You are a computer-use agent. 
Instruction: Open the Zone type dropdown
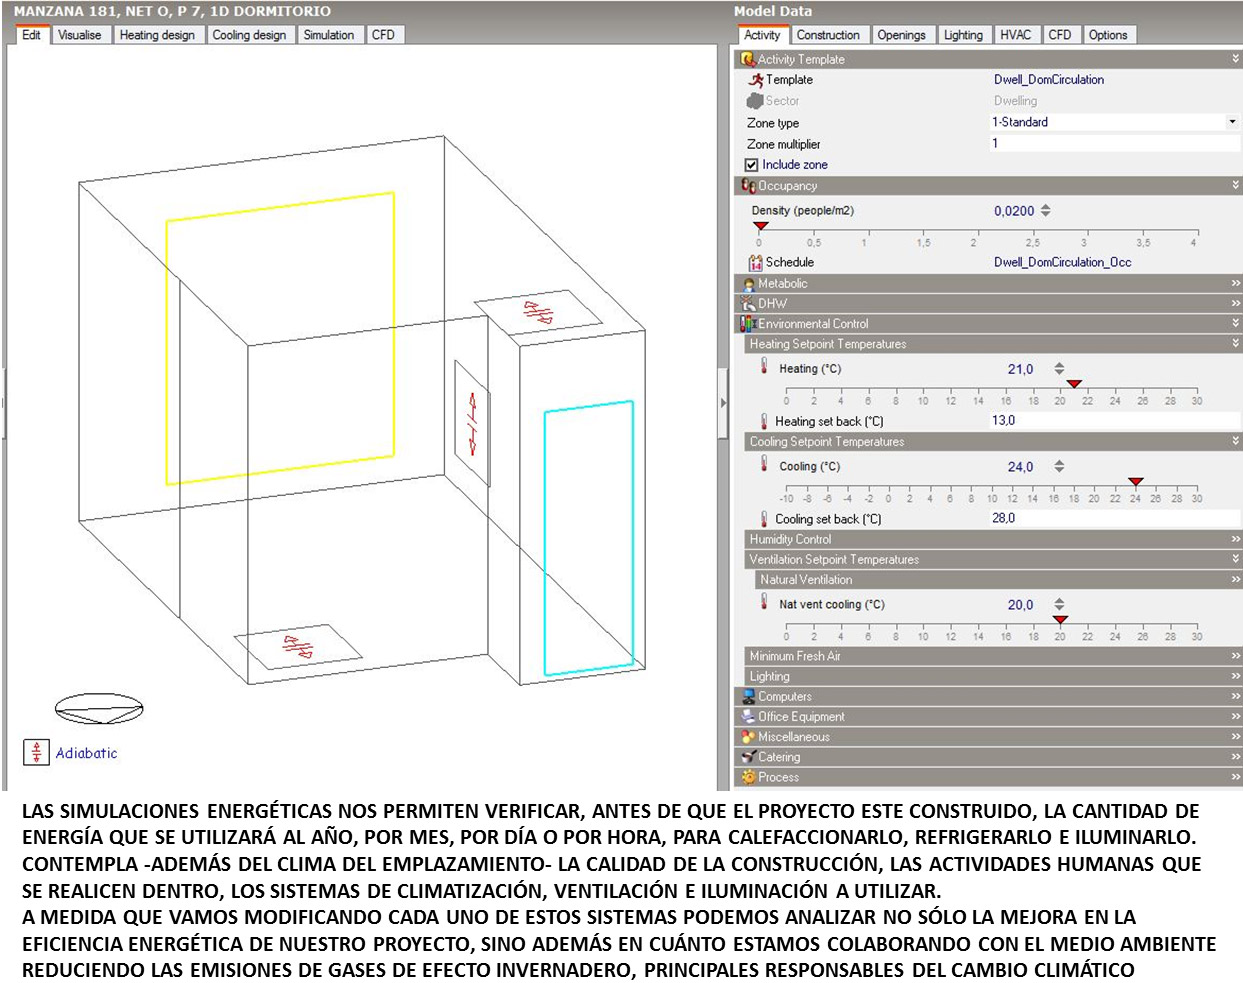pos(1232,122)
